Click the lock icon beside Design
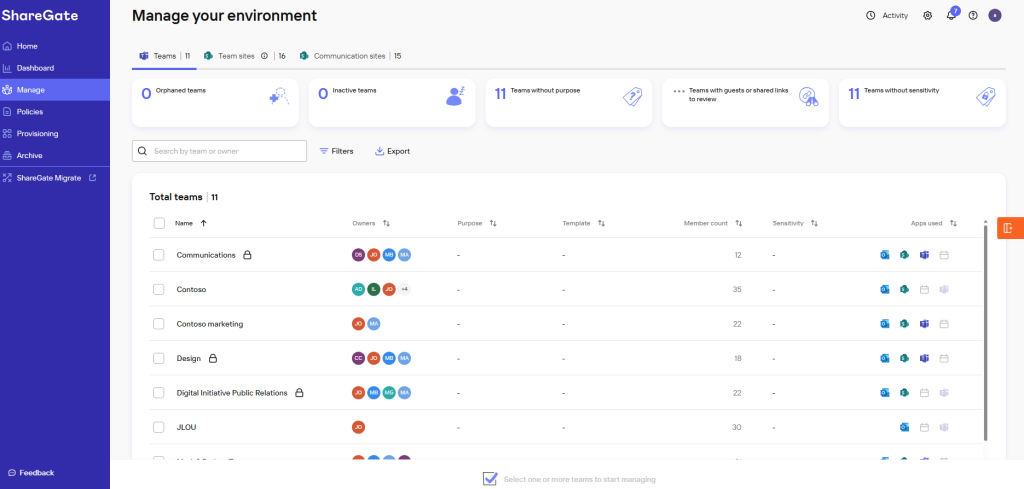This screenshot has width=1024, height=489. [x=213, y=358]
